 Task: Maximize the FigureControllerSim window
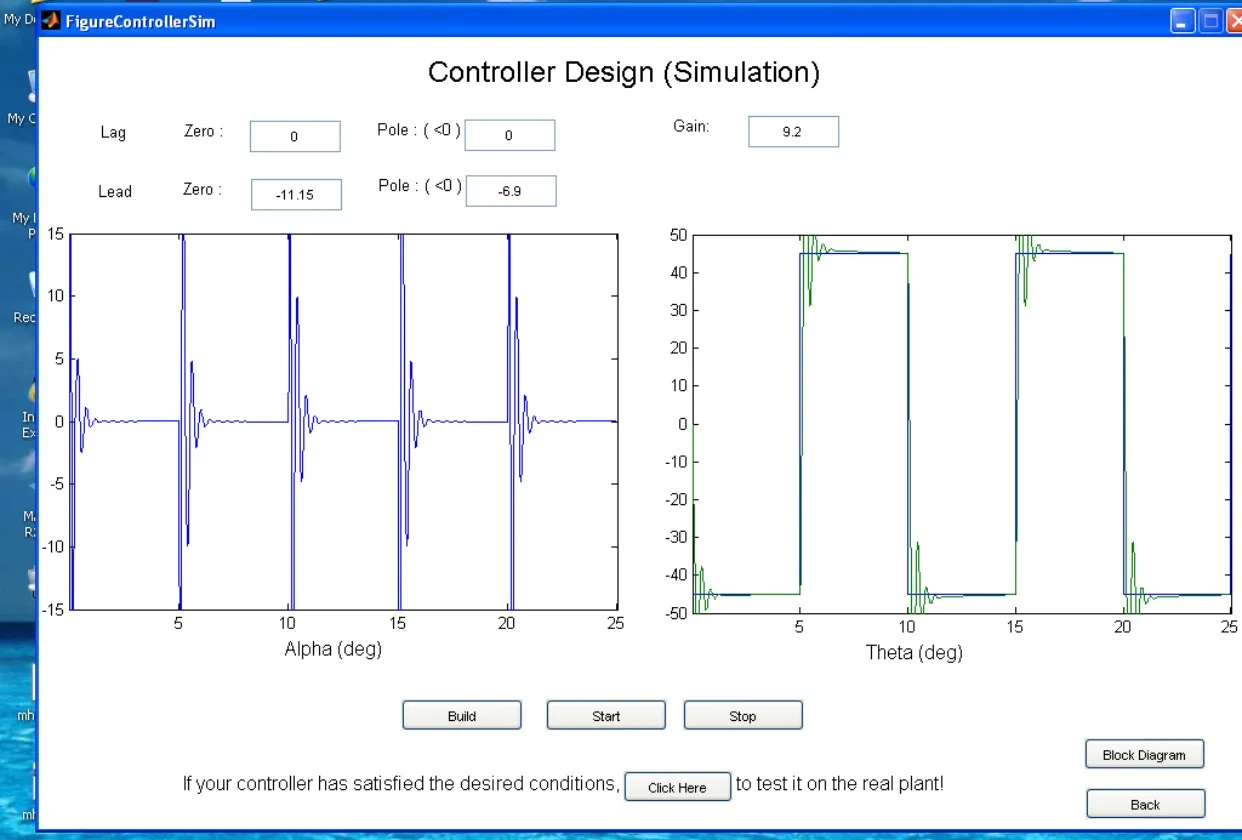click(x=1210, y=21)
